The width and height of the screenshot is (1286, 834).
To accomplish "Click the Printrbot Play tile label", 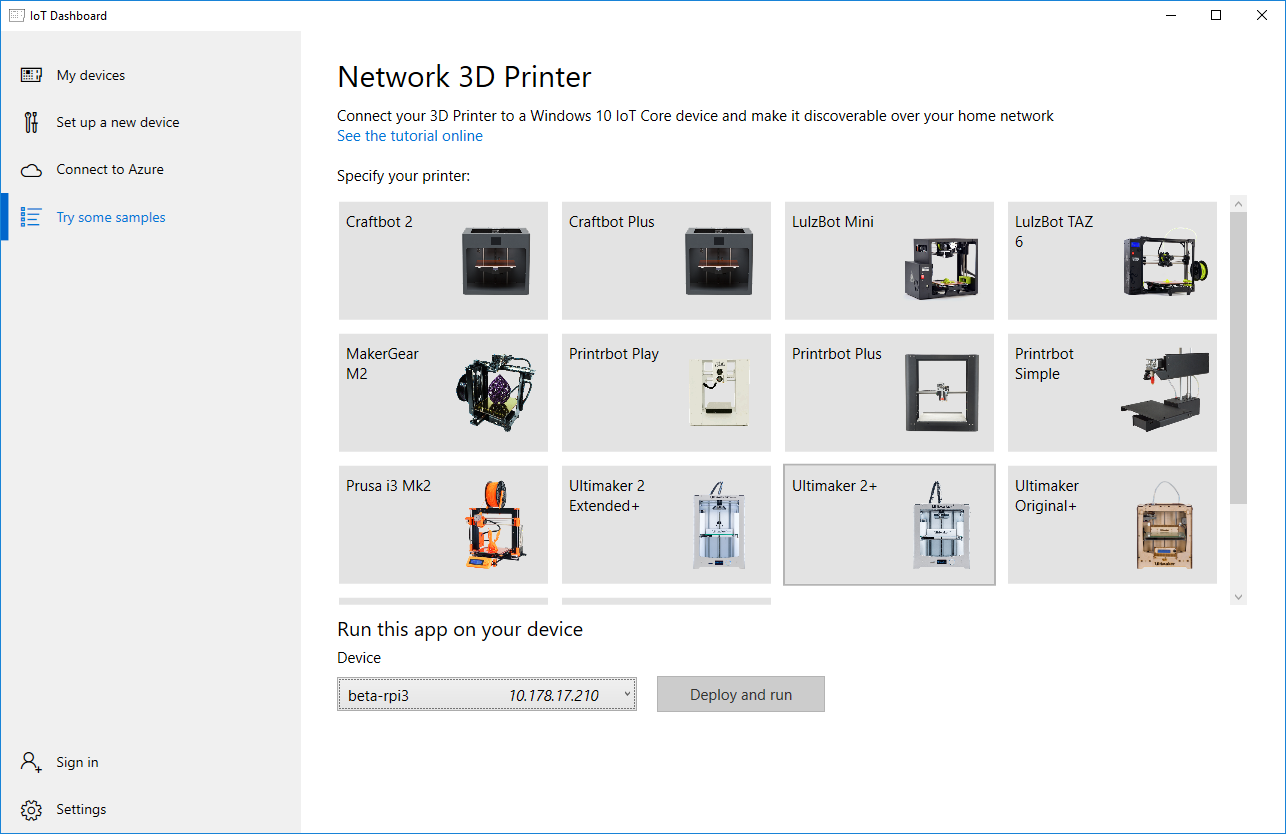I will click(614, 354).
